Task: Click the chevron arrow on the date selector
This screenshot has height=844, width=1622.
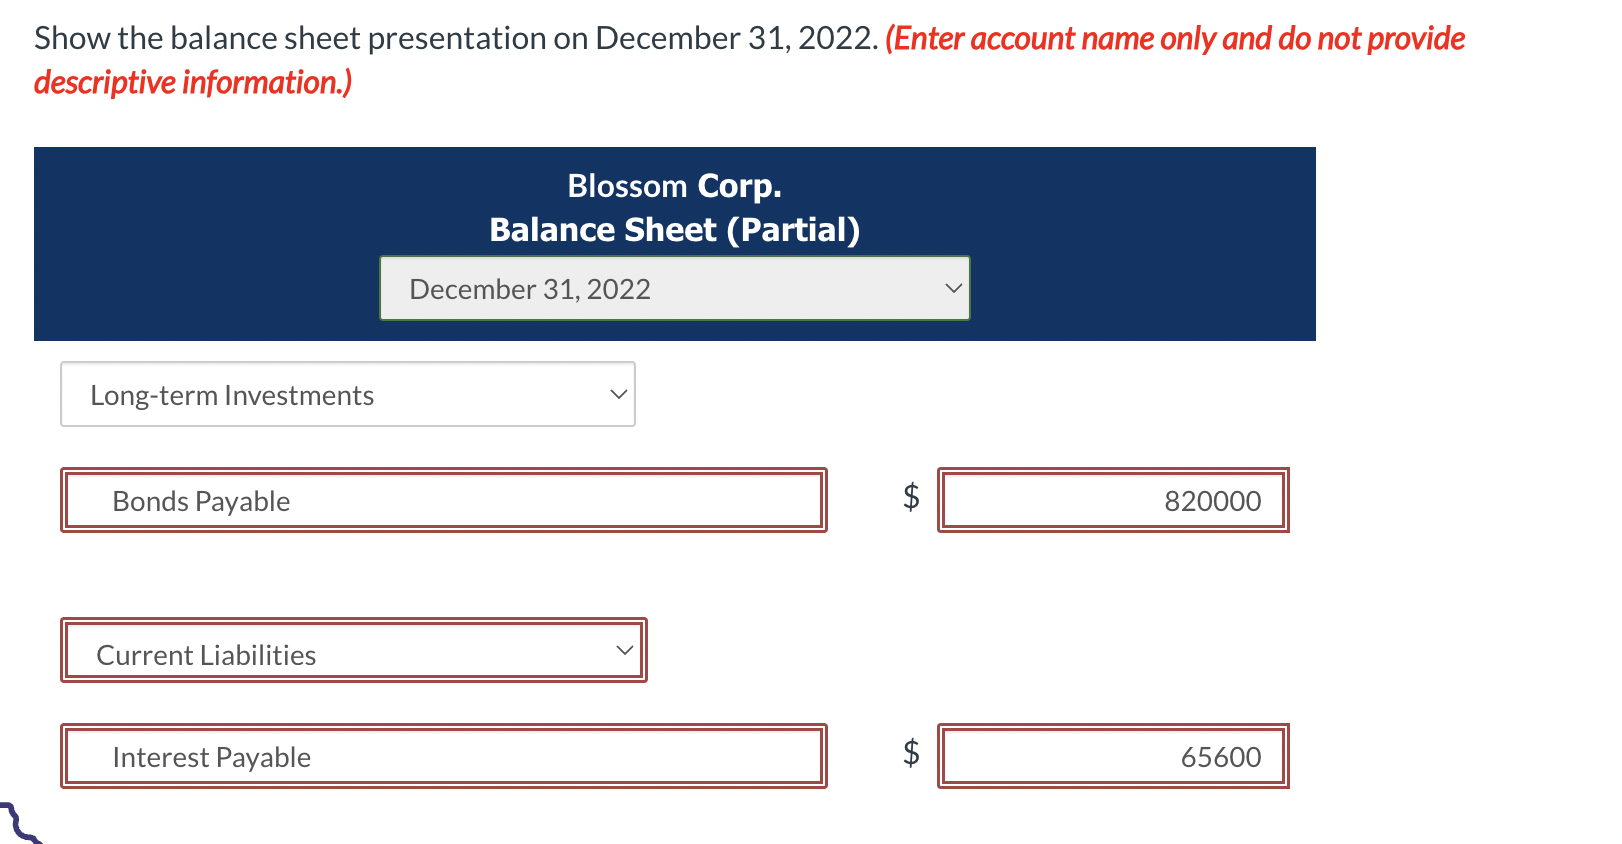Action: [x=953, y=289]
